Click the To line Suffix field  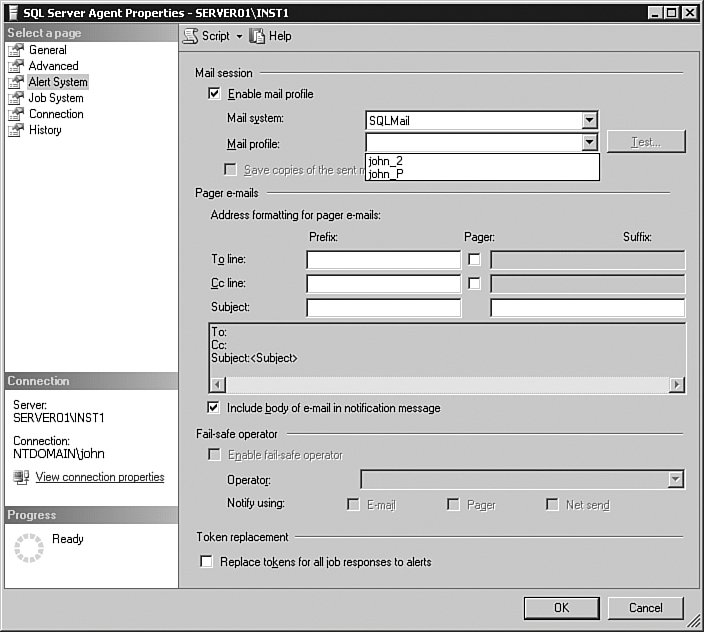point(588,259)
